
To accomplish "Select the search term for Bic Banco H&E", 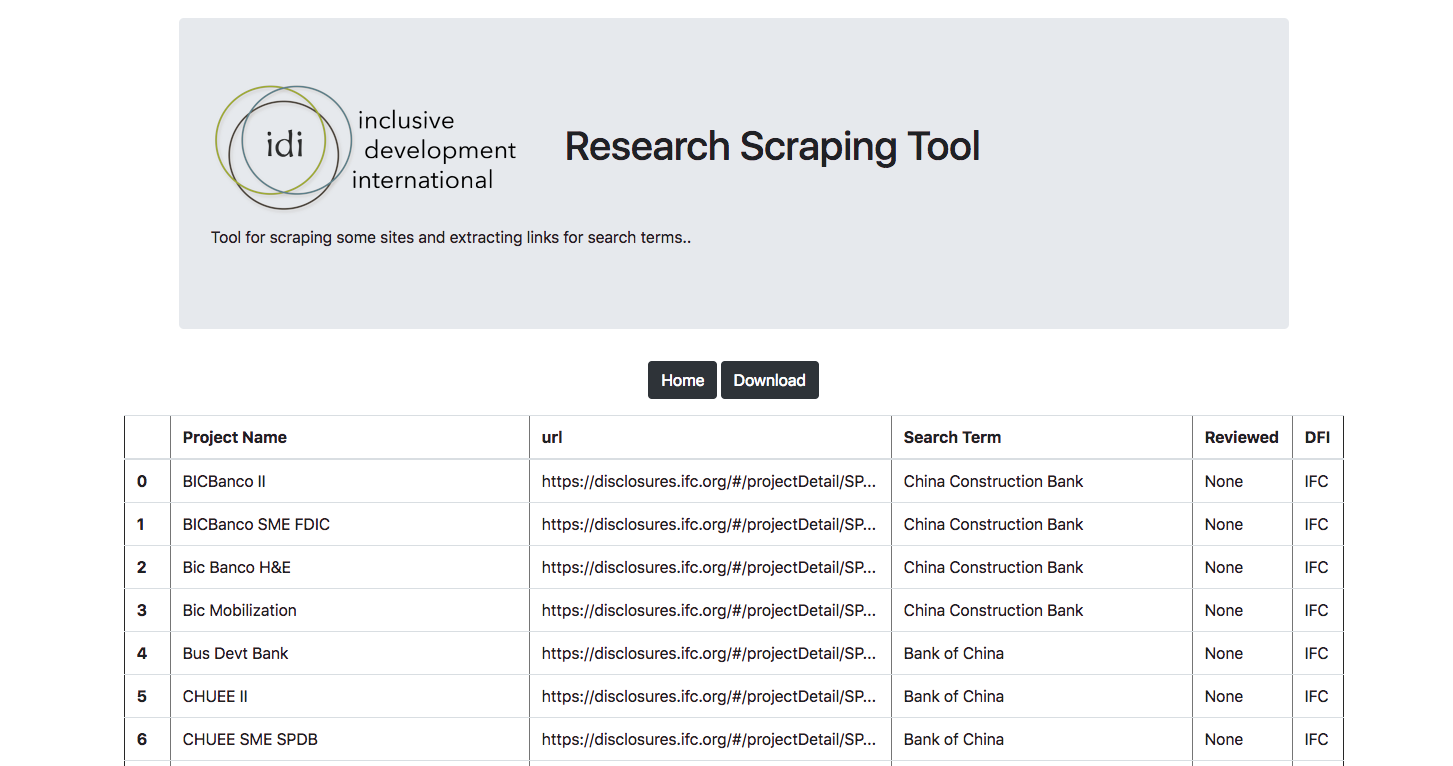I will tap(993, 567).
